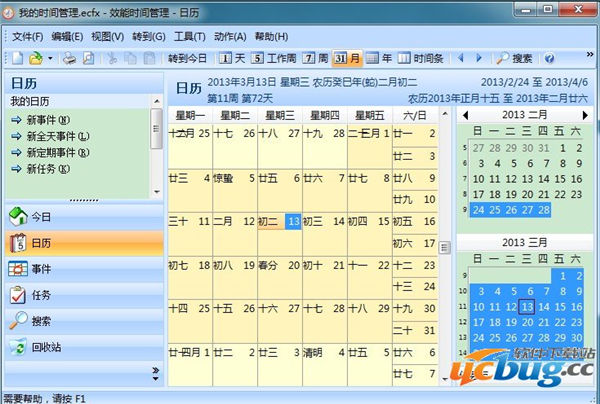Select the 惊蛰 5 day cell
This screenshot has height=404, width=600.
pos(234,191)
